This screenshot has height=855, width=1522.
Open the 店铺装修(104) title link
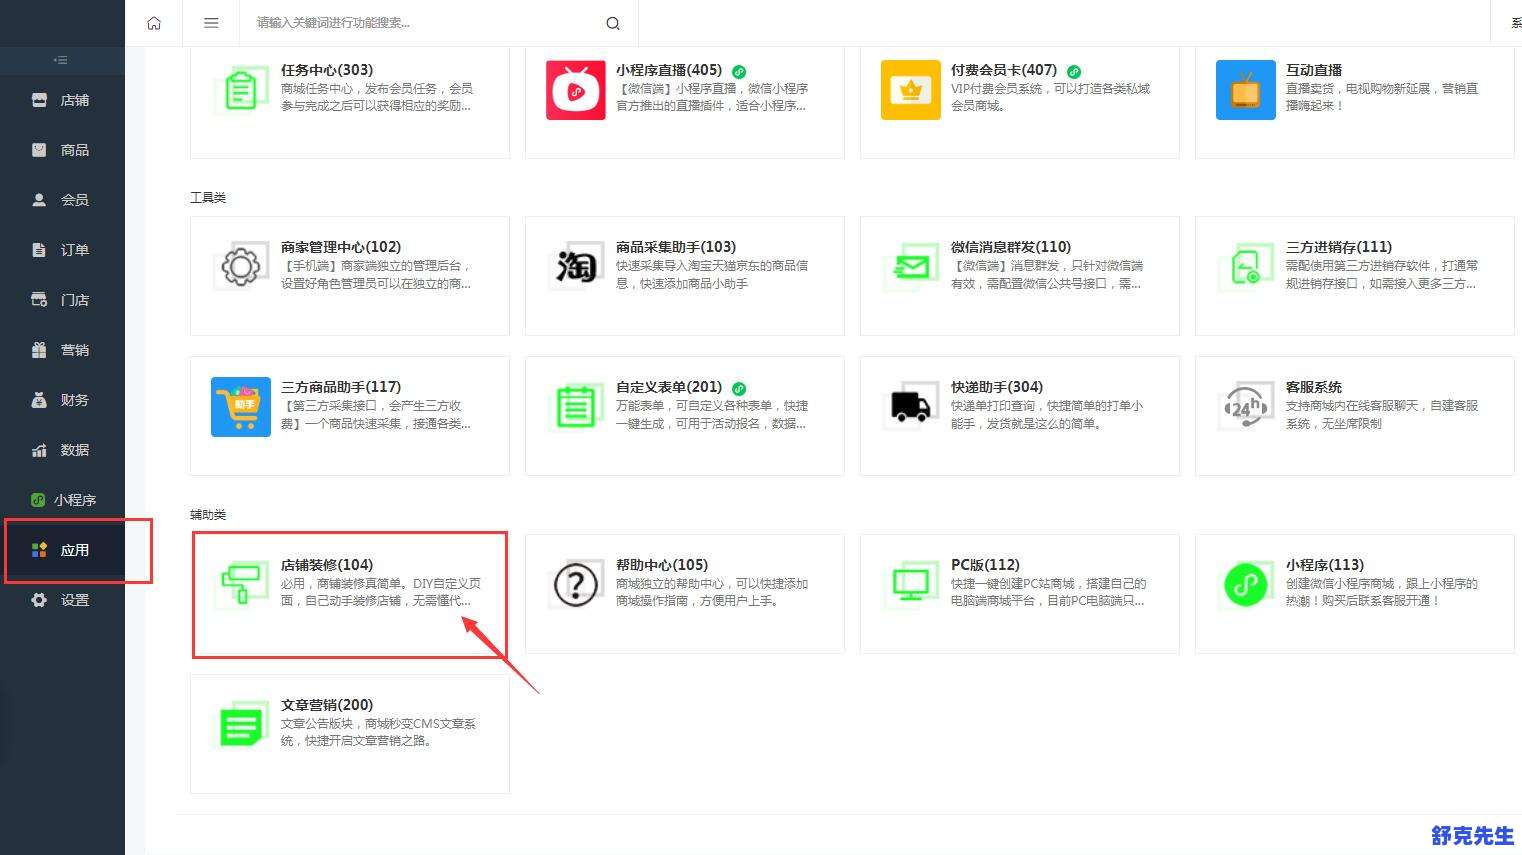(326, 565)
